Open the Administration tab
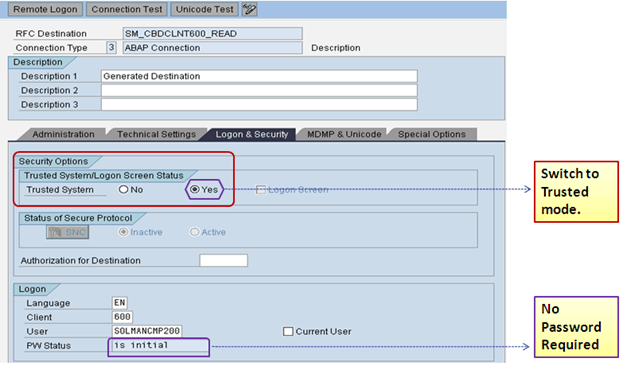 tap(63, 134)
